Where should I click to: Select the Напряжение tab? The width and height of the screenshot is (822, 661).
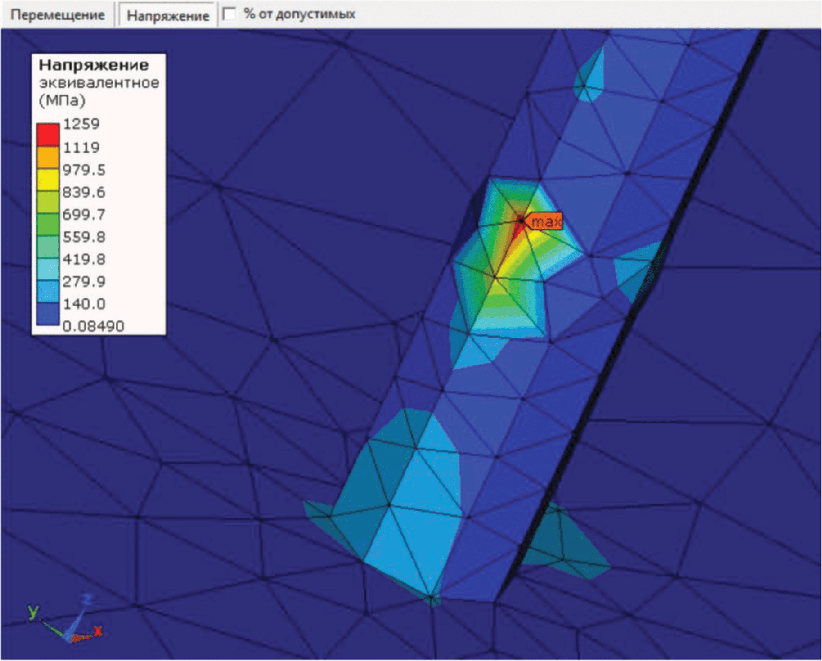pyautogui.click(x=168, y=15)
